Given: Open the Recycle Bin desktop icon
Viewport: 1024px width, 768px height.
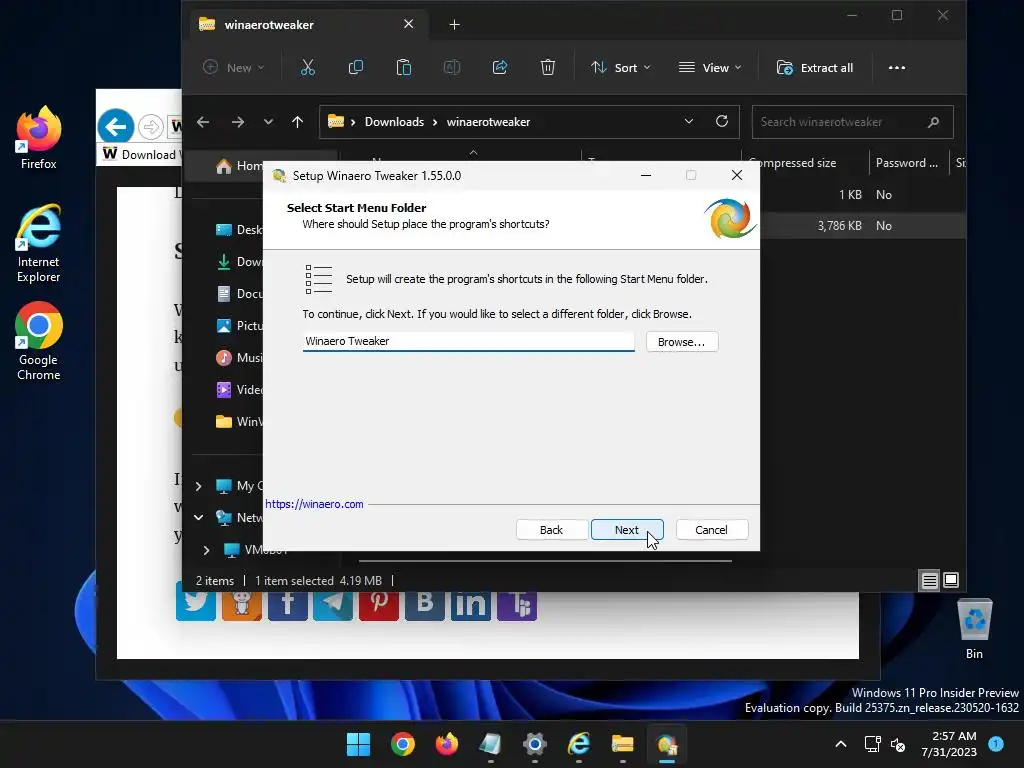Looking at the screenshot, I should coord(974,630).
